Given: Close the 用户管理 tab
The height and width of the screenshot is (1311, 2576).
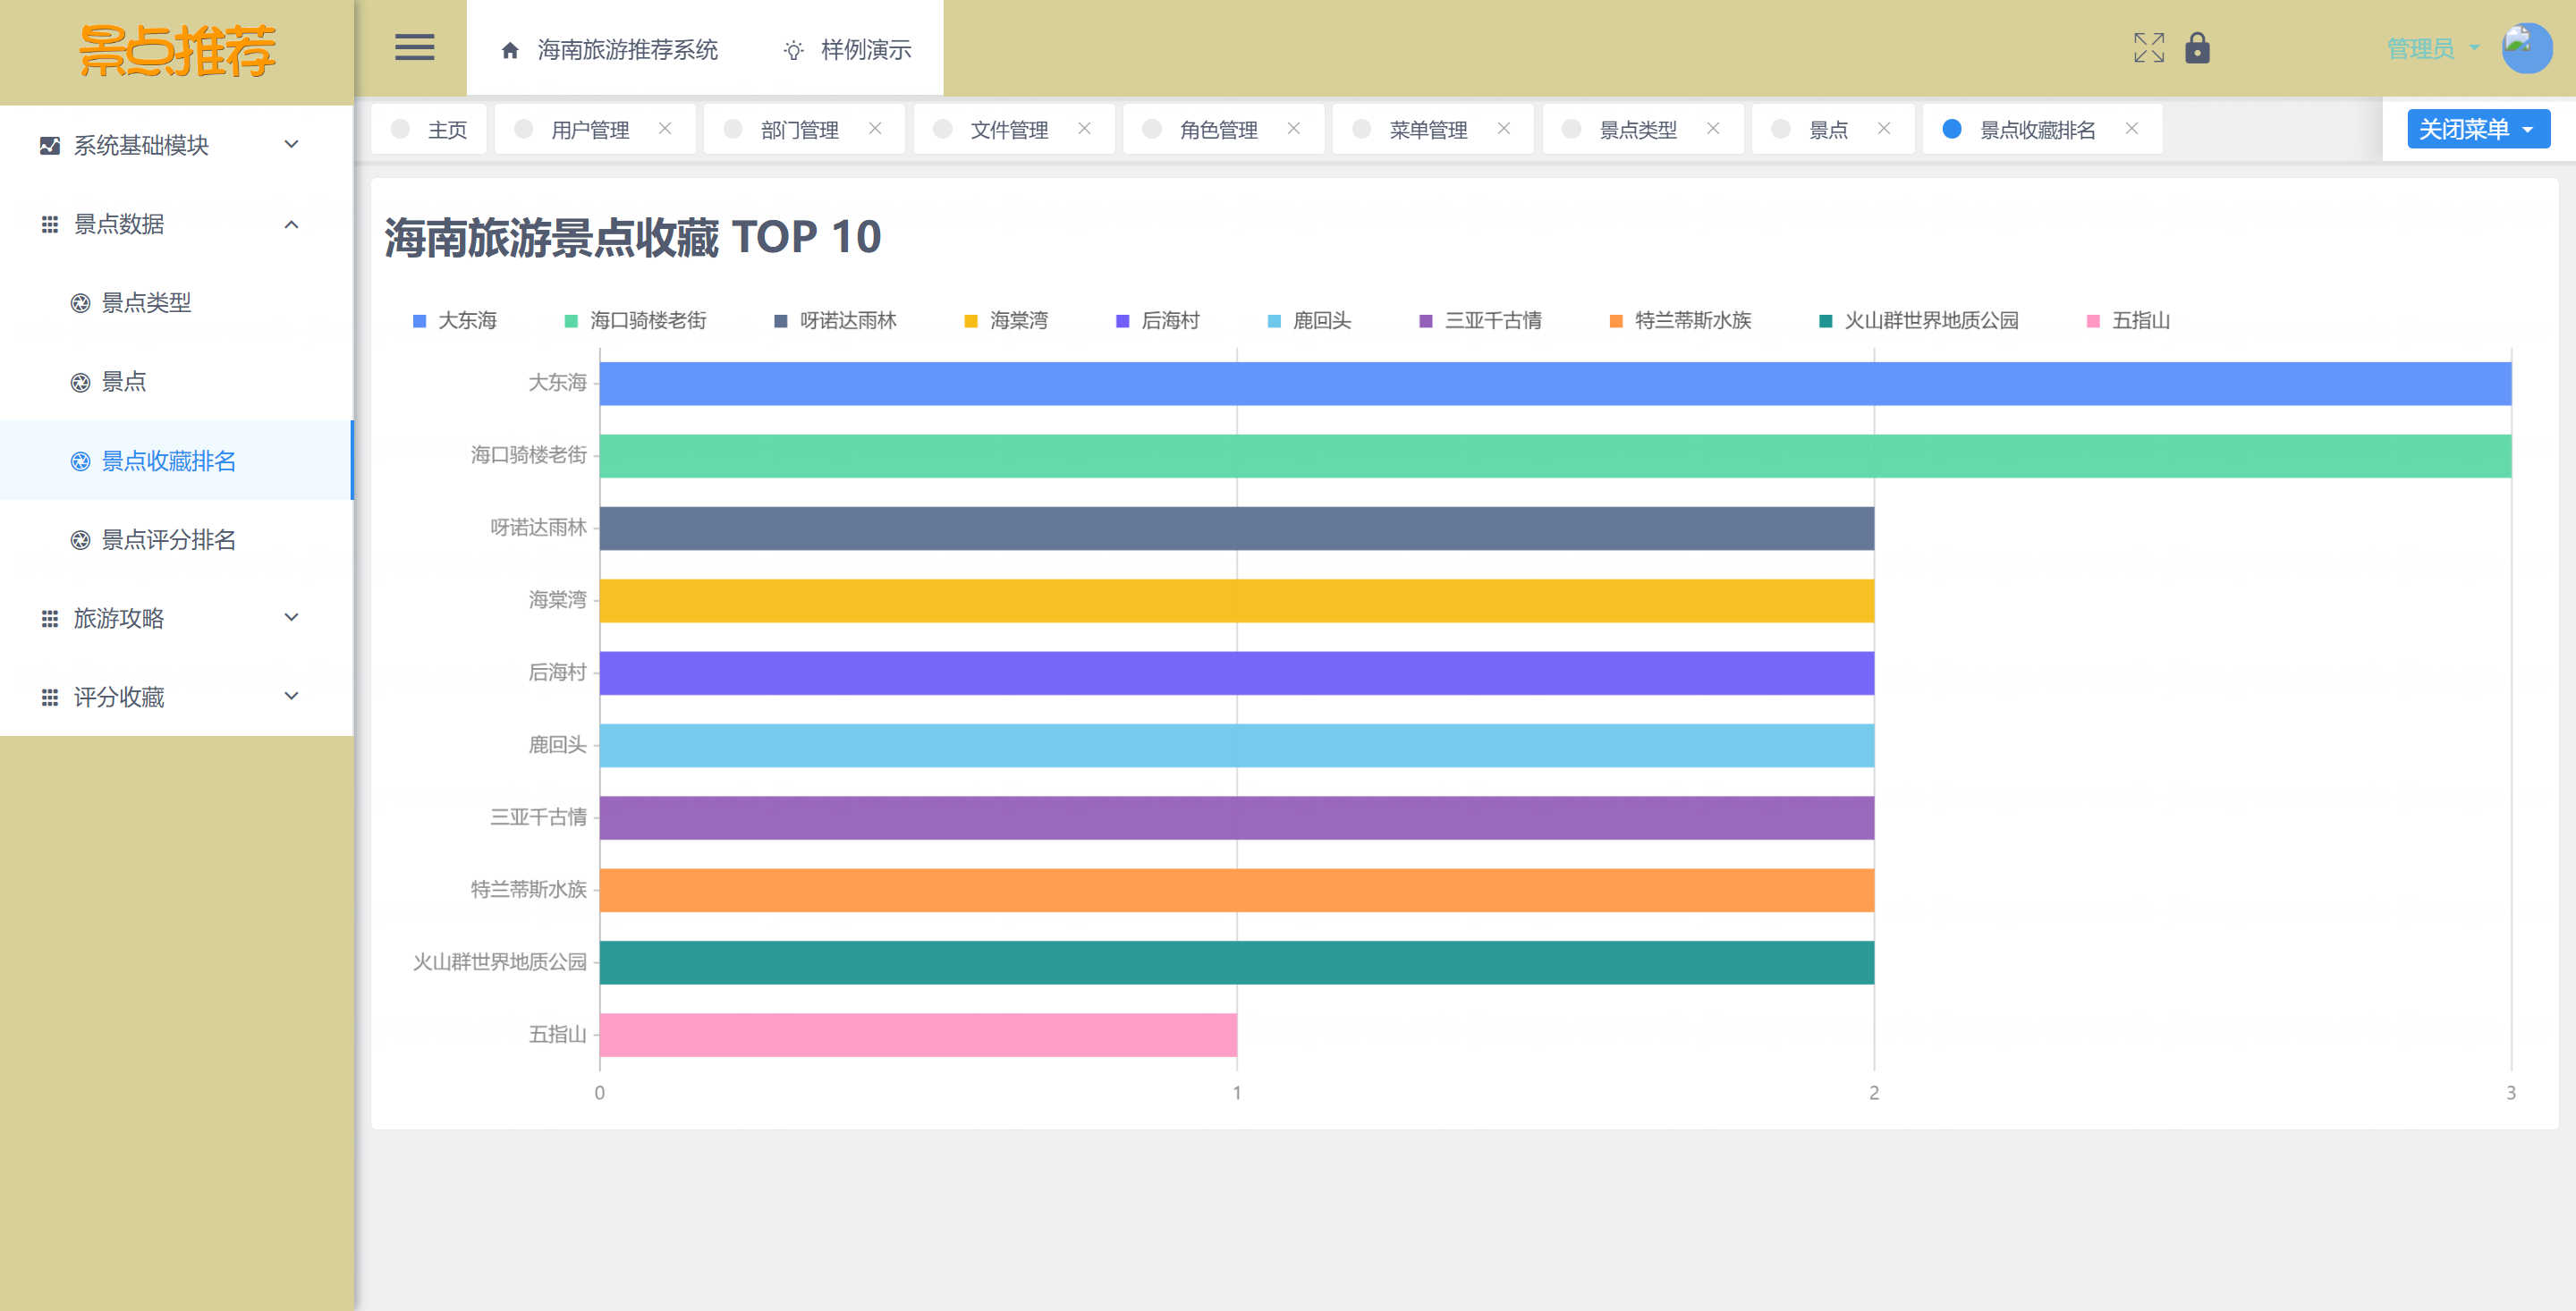Looking at the screenshot, I should 665,128.
